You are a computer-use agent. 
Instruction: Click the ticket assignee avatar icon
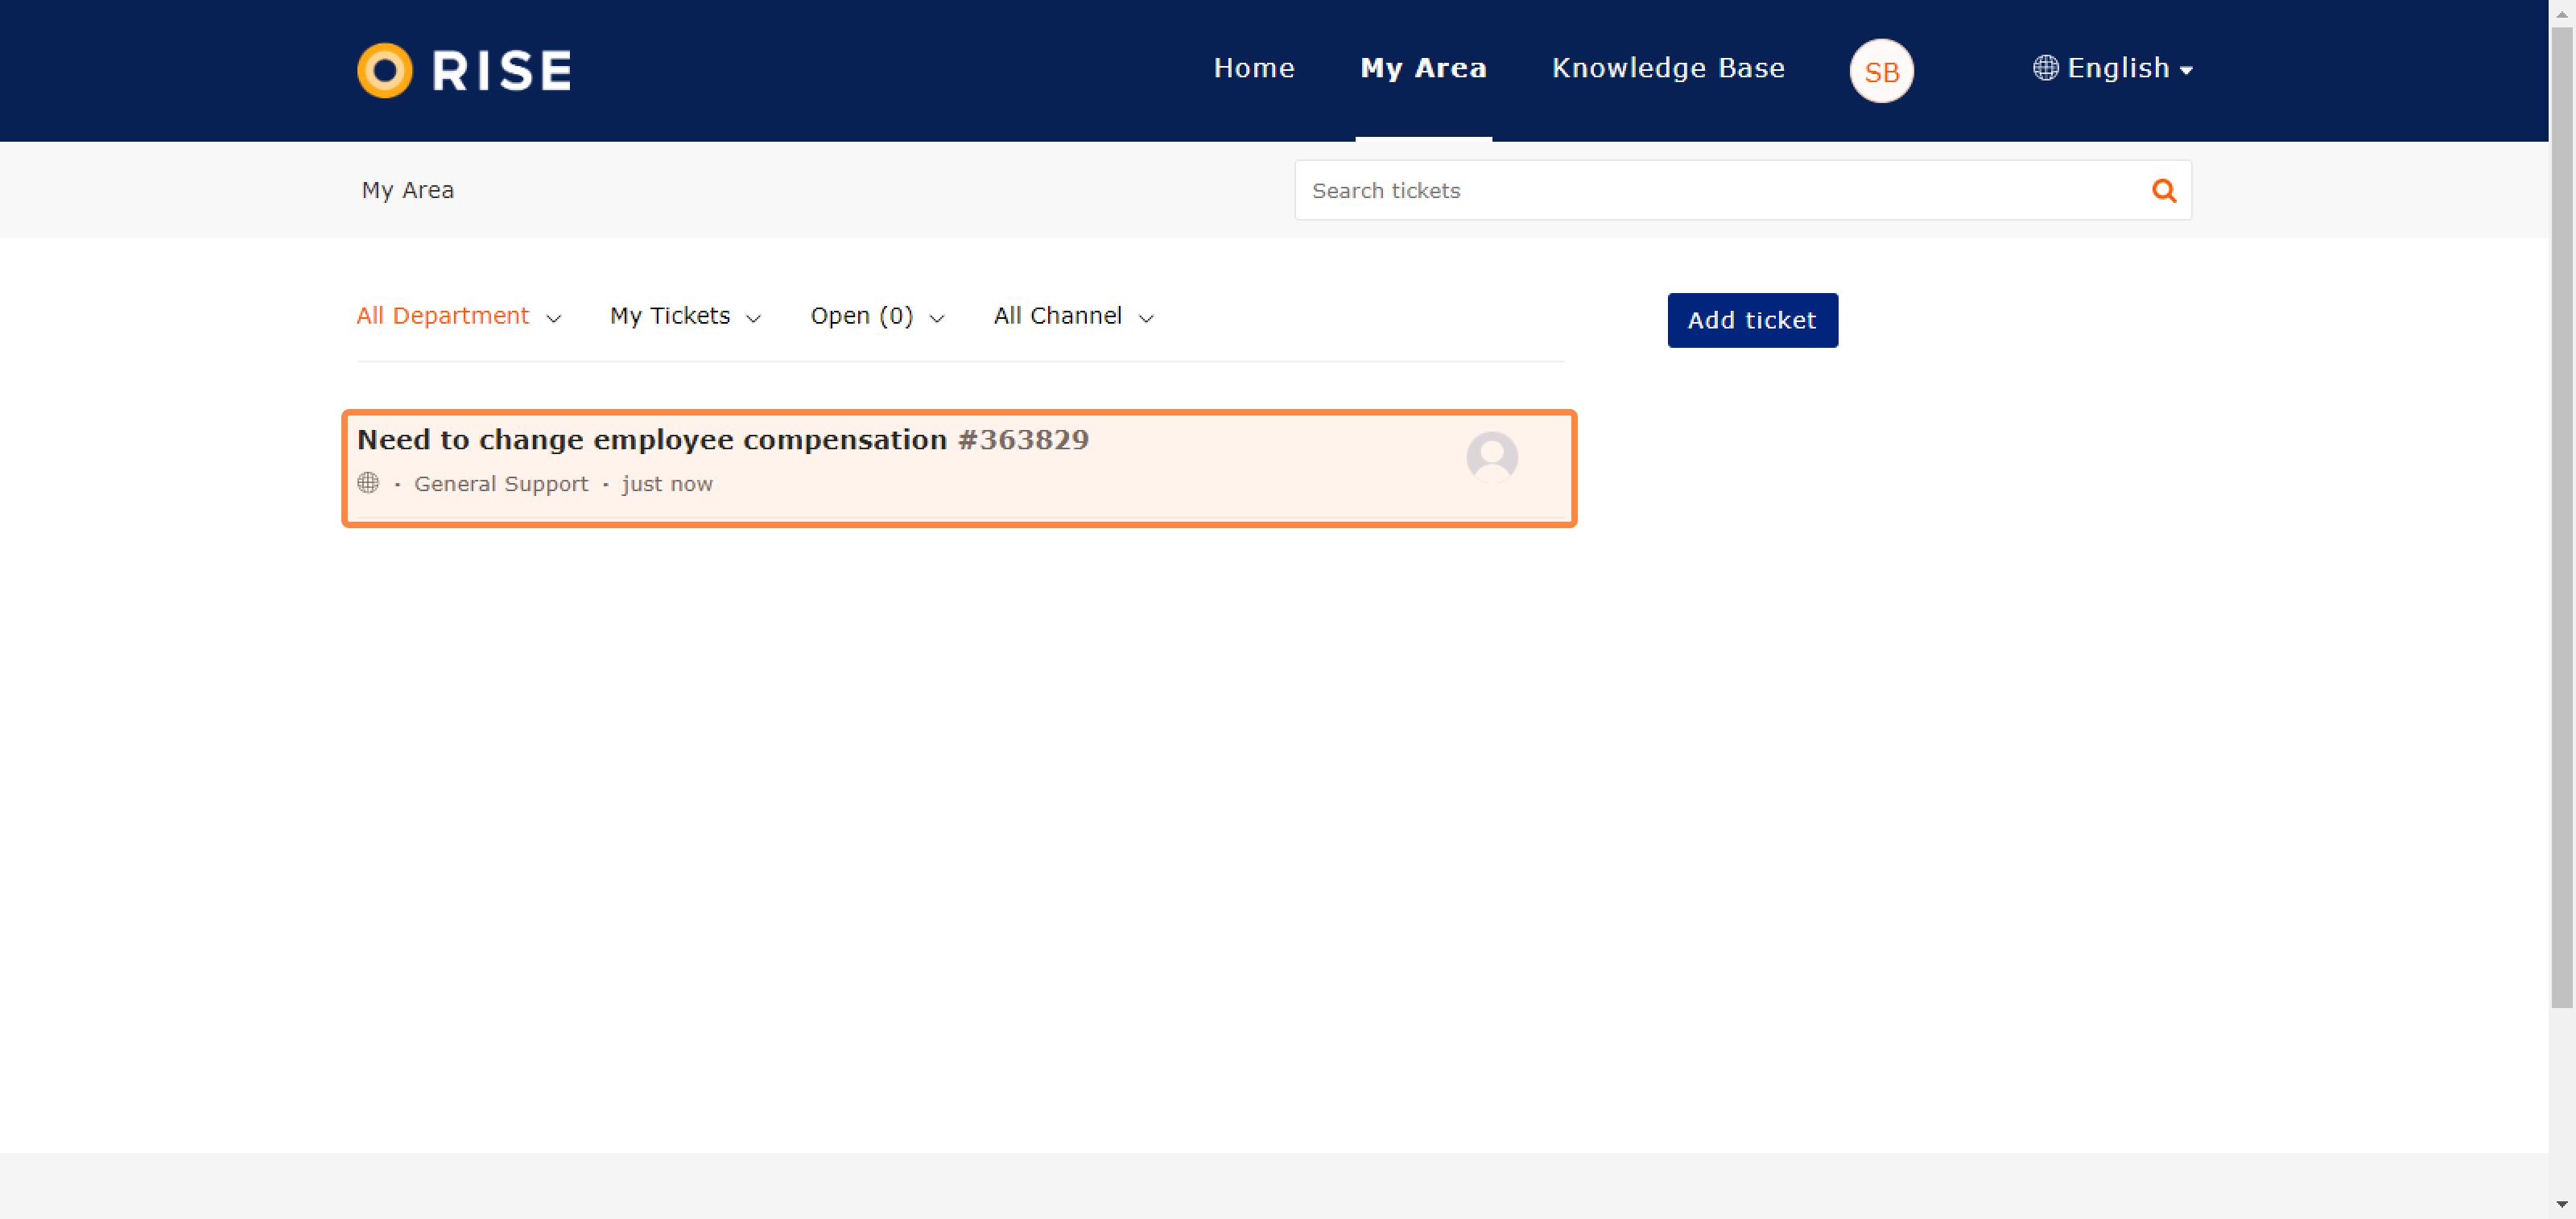(1491, 457)
